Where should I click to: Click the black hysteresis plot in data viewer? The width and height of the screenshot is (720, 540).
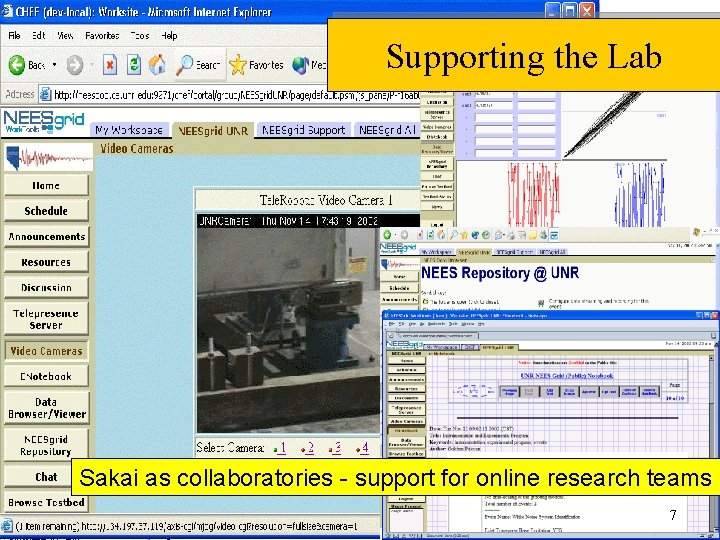(x=602, y=124)
